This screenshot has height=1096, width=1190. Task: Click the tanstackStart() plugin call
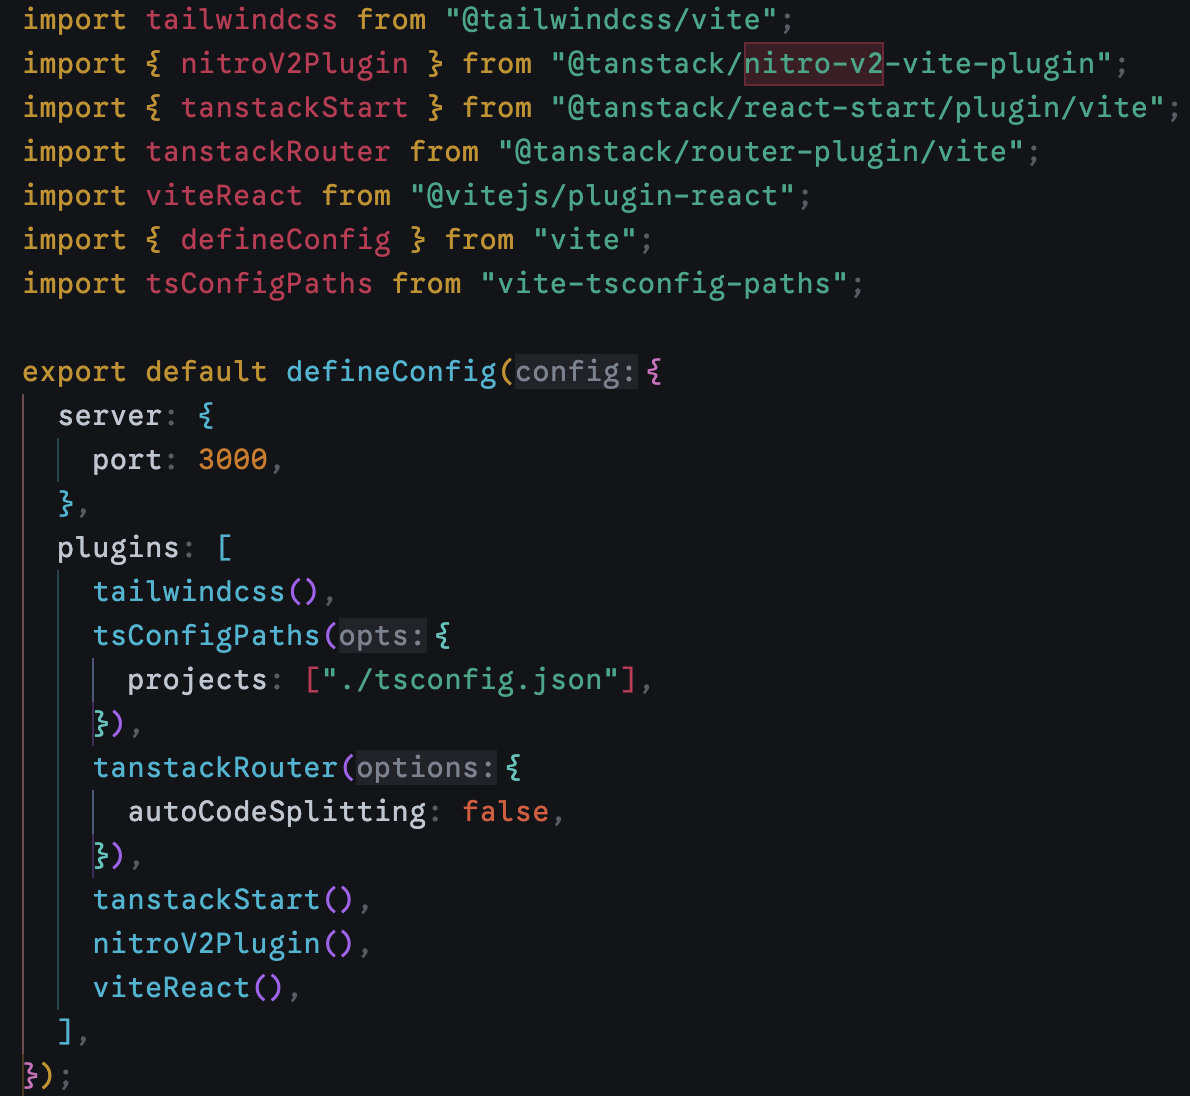point(223,900)
